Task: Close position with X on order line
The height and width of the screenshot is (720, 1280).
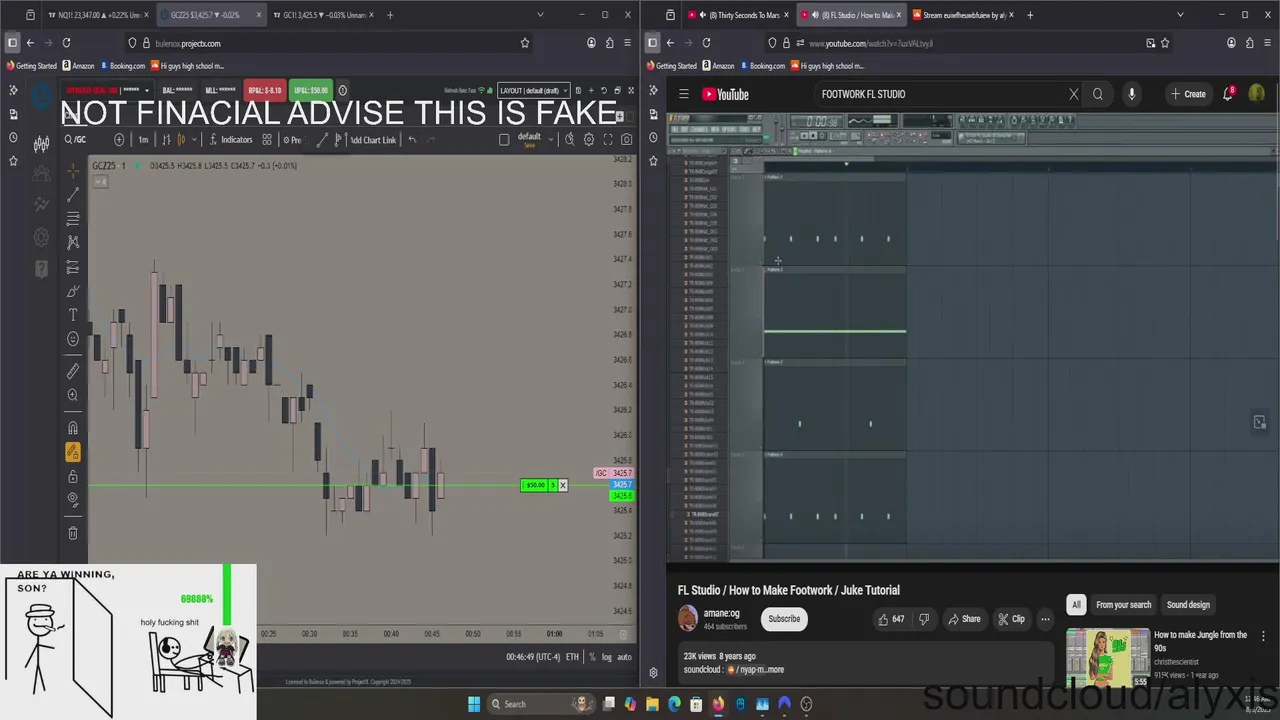Action: point(562,485)
